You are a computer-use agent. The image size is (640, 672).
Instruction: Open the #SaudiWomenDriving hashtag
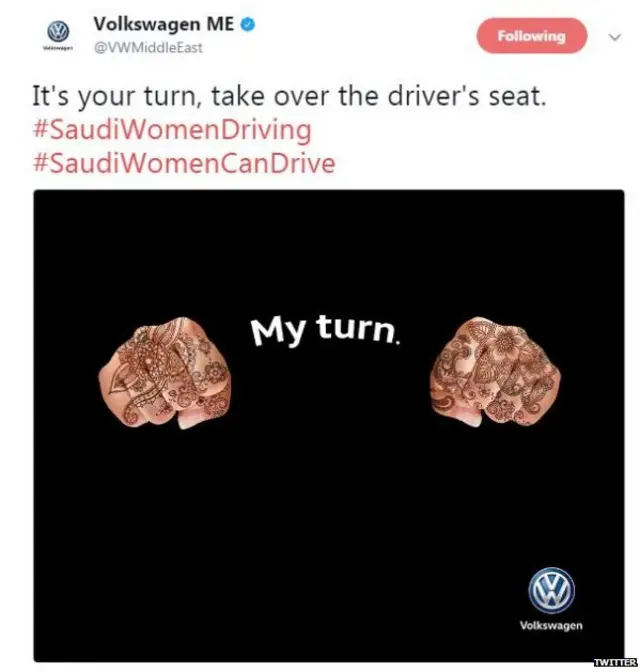pos(172,131)
